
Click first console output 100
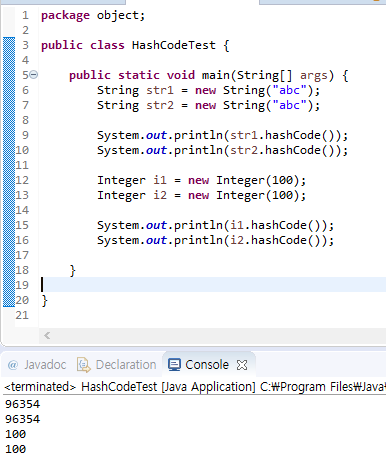(x=16, y=434)
